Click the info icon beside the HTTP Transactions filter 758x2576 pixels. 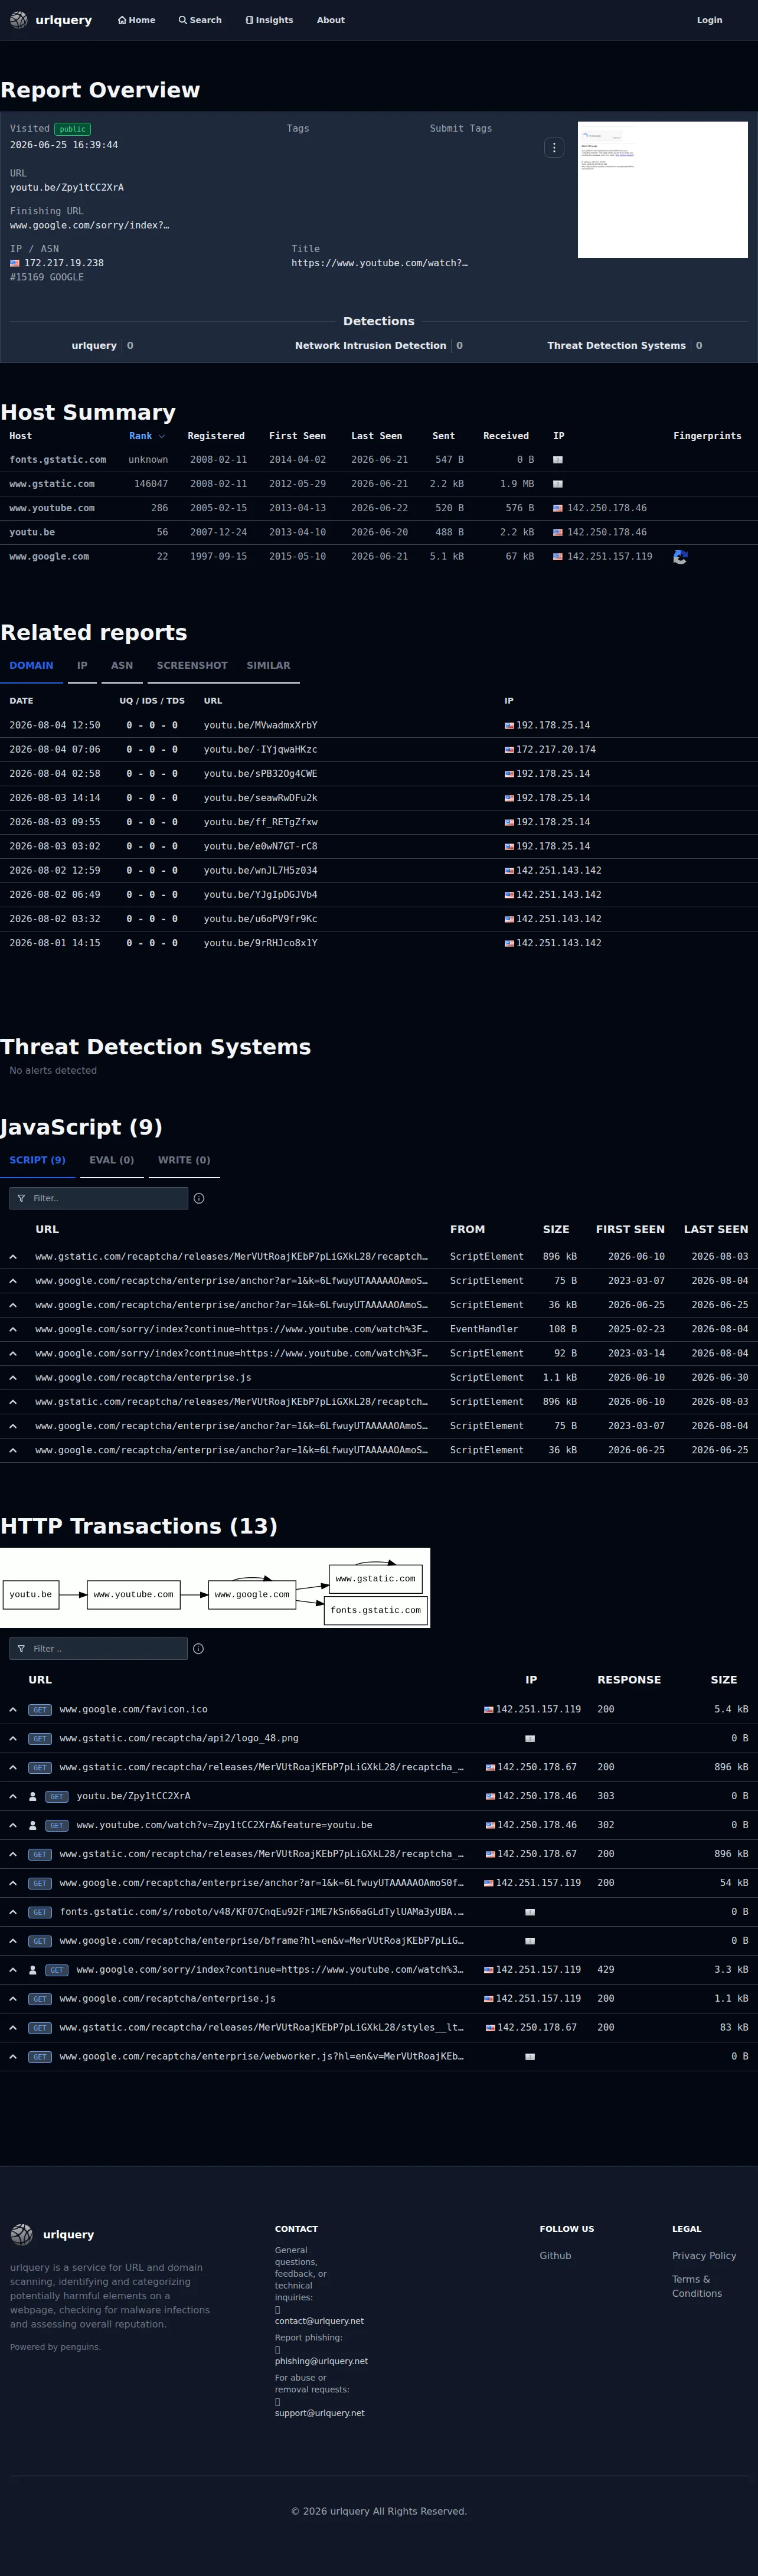198,1649
